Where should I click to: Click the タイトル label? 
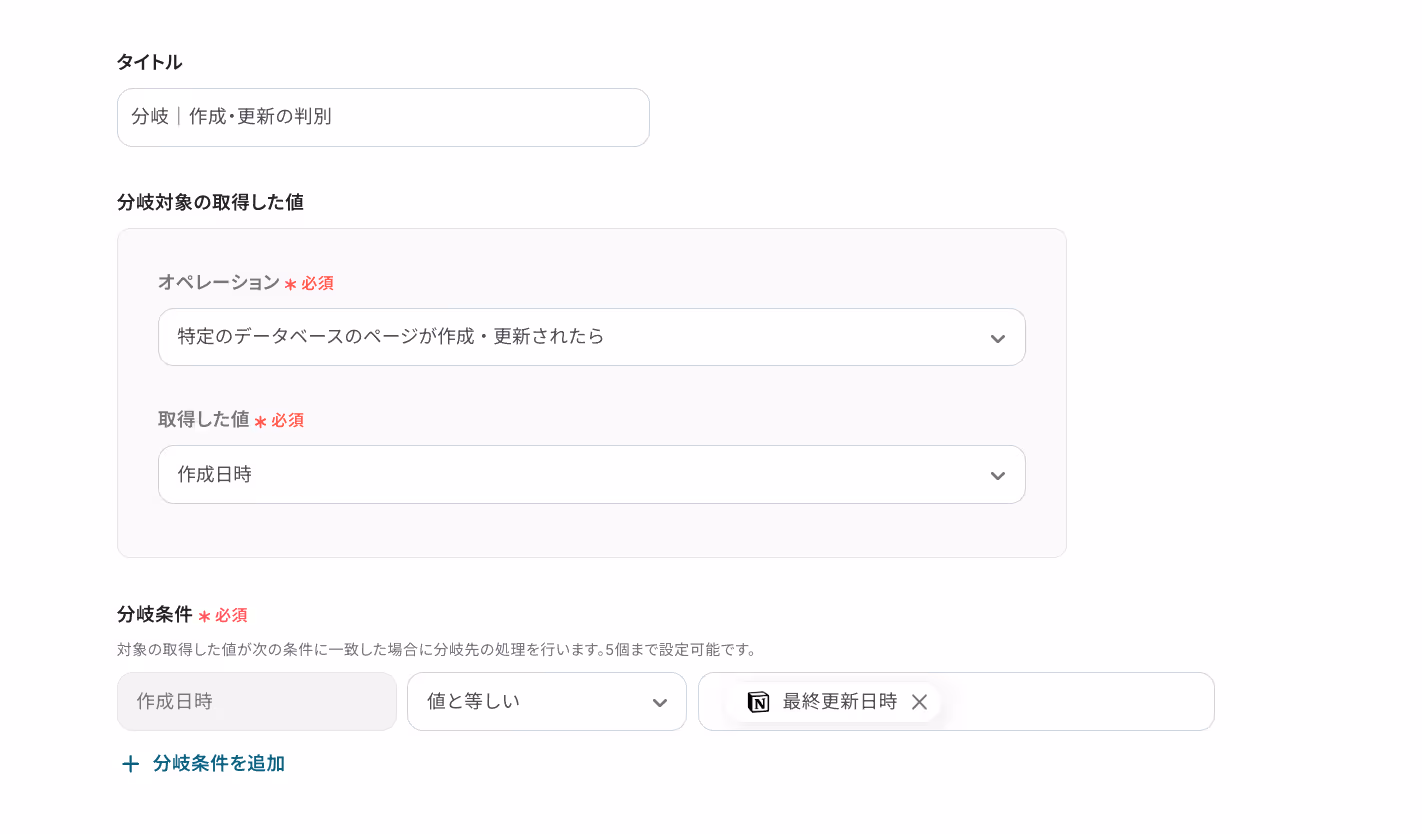[x=149, y=62]
